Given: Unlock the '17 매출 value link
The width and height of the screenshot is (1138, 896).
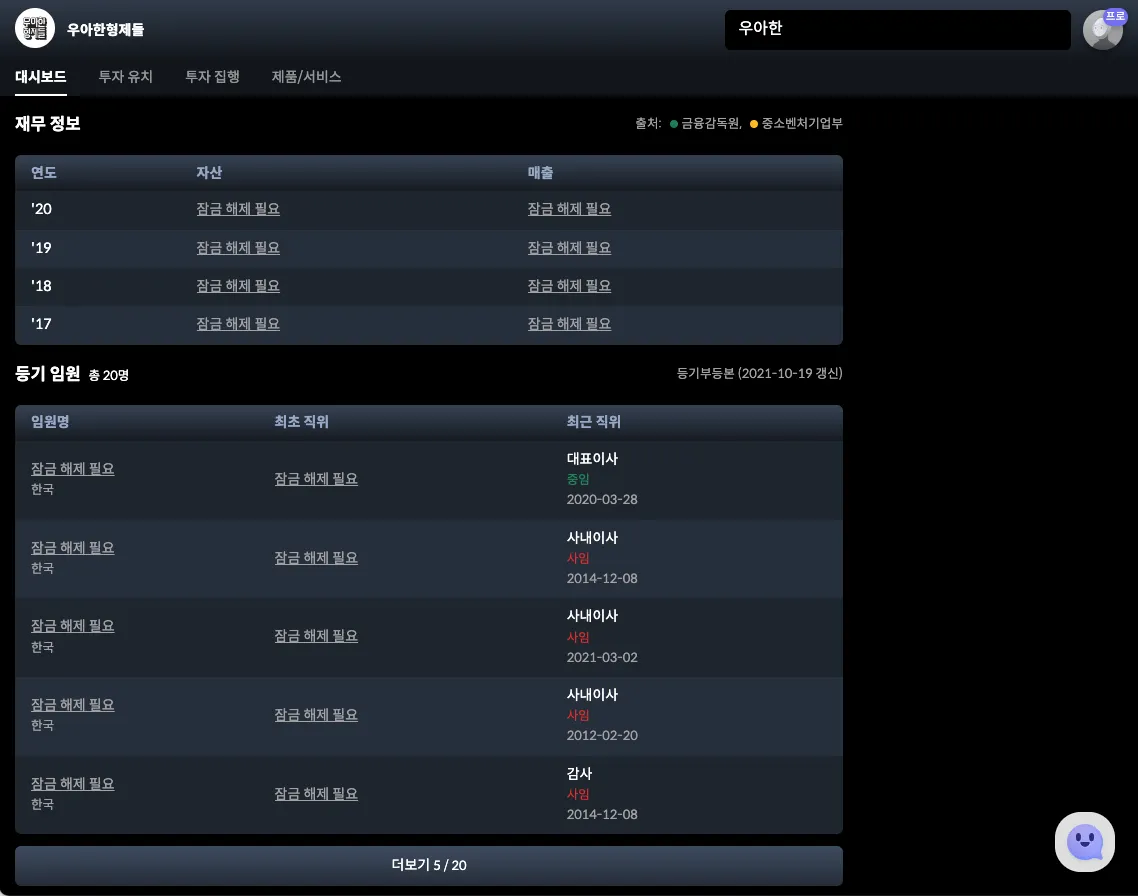Looking at the screenshot, I should click(x=569, y=324).
